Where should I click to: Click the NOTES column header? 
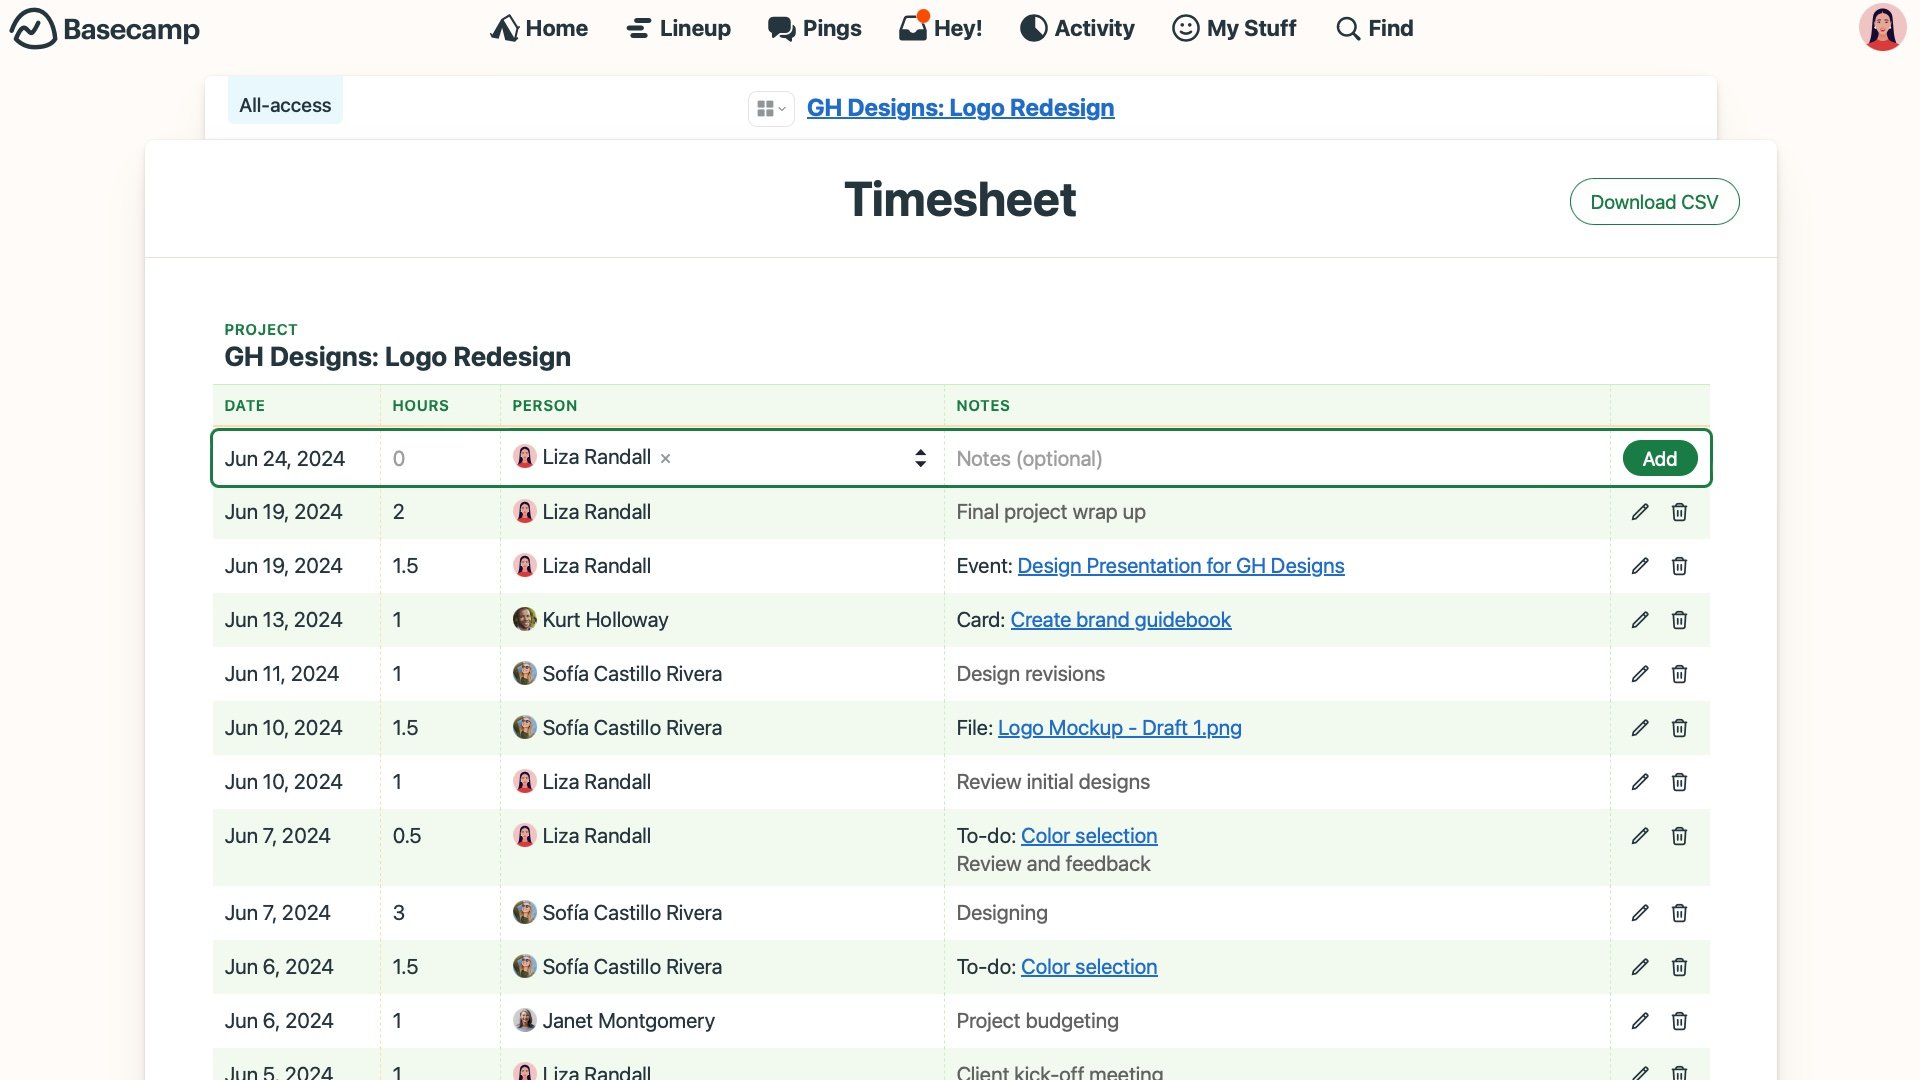(982, 406)
